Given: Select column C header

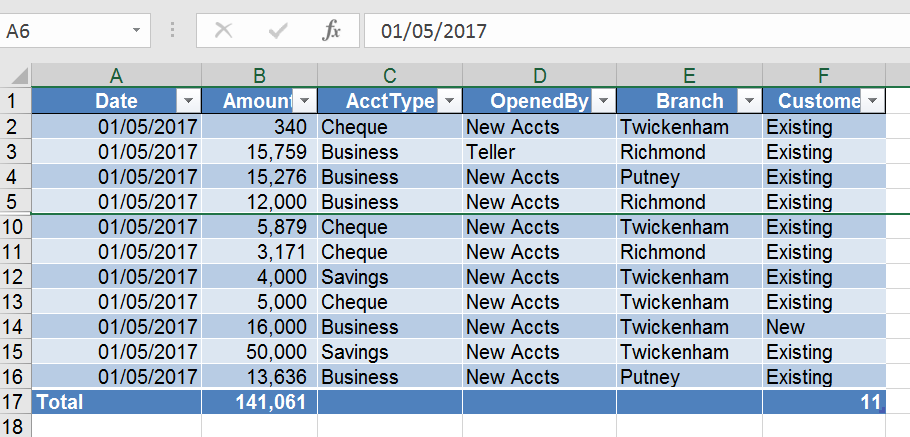Looking at the screenshot, I should [389, 76].
